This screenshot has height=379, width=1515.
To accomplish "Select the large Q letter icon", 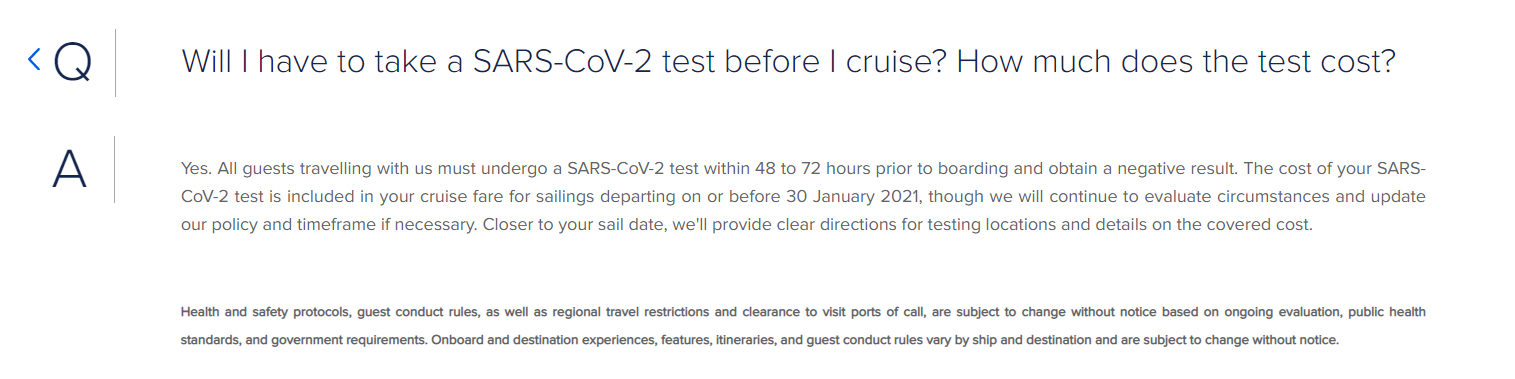I will [72, 64].
